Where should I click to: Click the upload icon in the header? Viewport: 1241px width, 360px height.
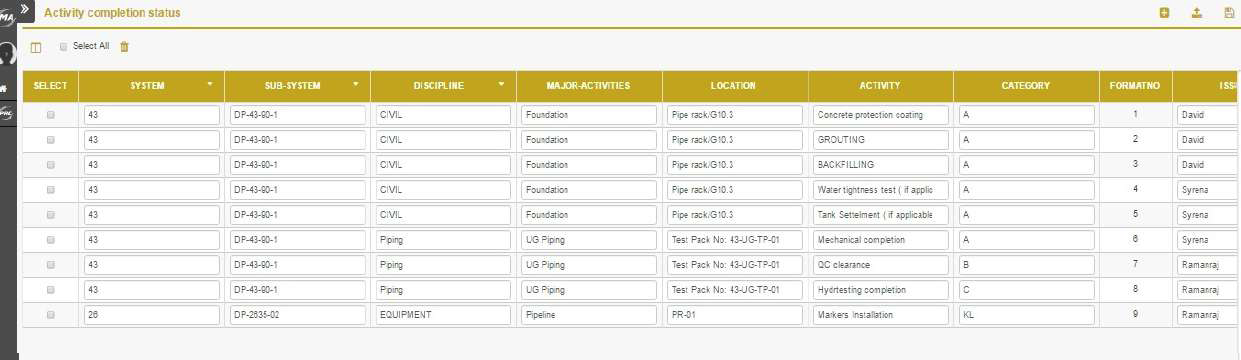[x=1196, y=13]
